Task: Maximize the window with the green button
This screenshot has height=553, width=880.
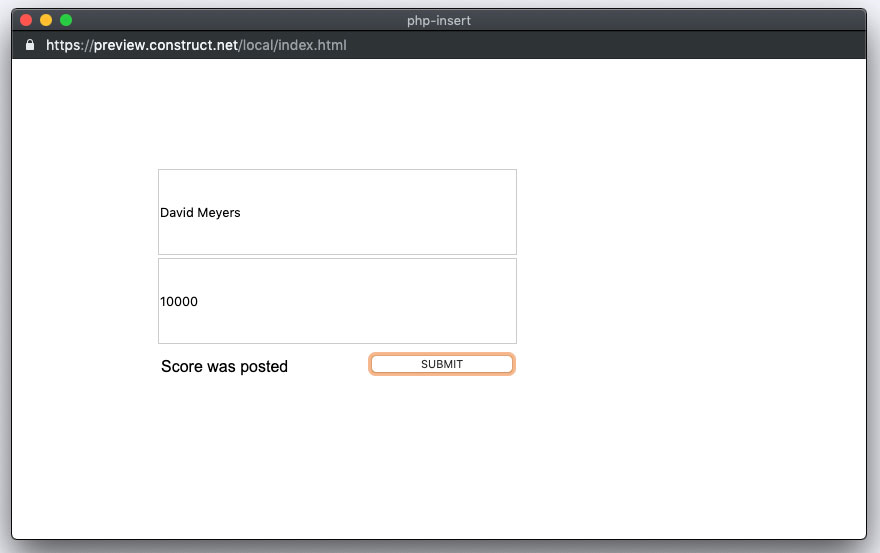Action: [x=66, y=20]
